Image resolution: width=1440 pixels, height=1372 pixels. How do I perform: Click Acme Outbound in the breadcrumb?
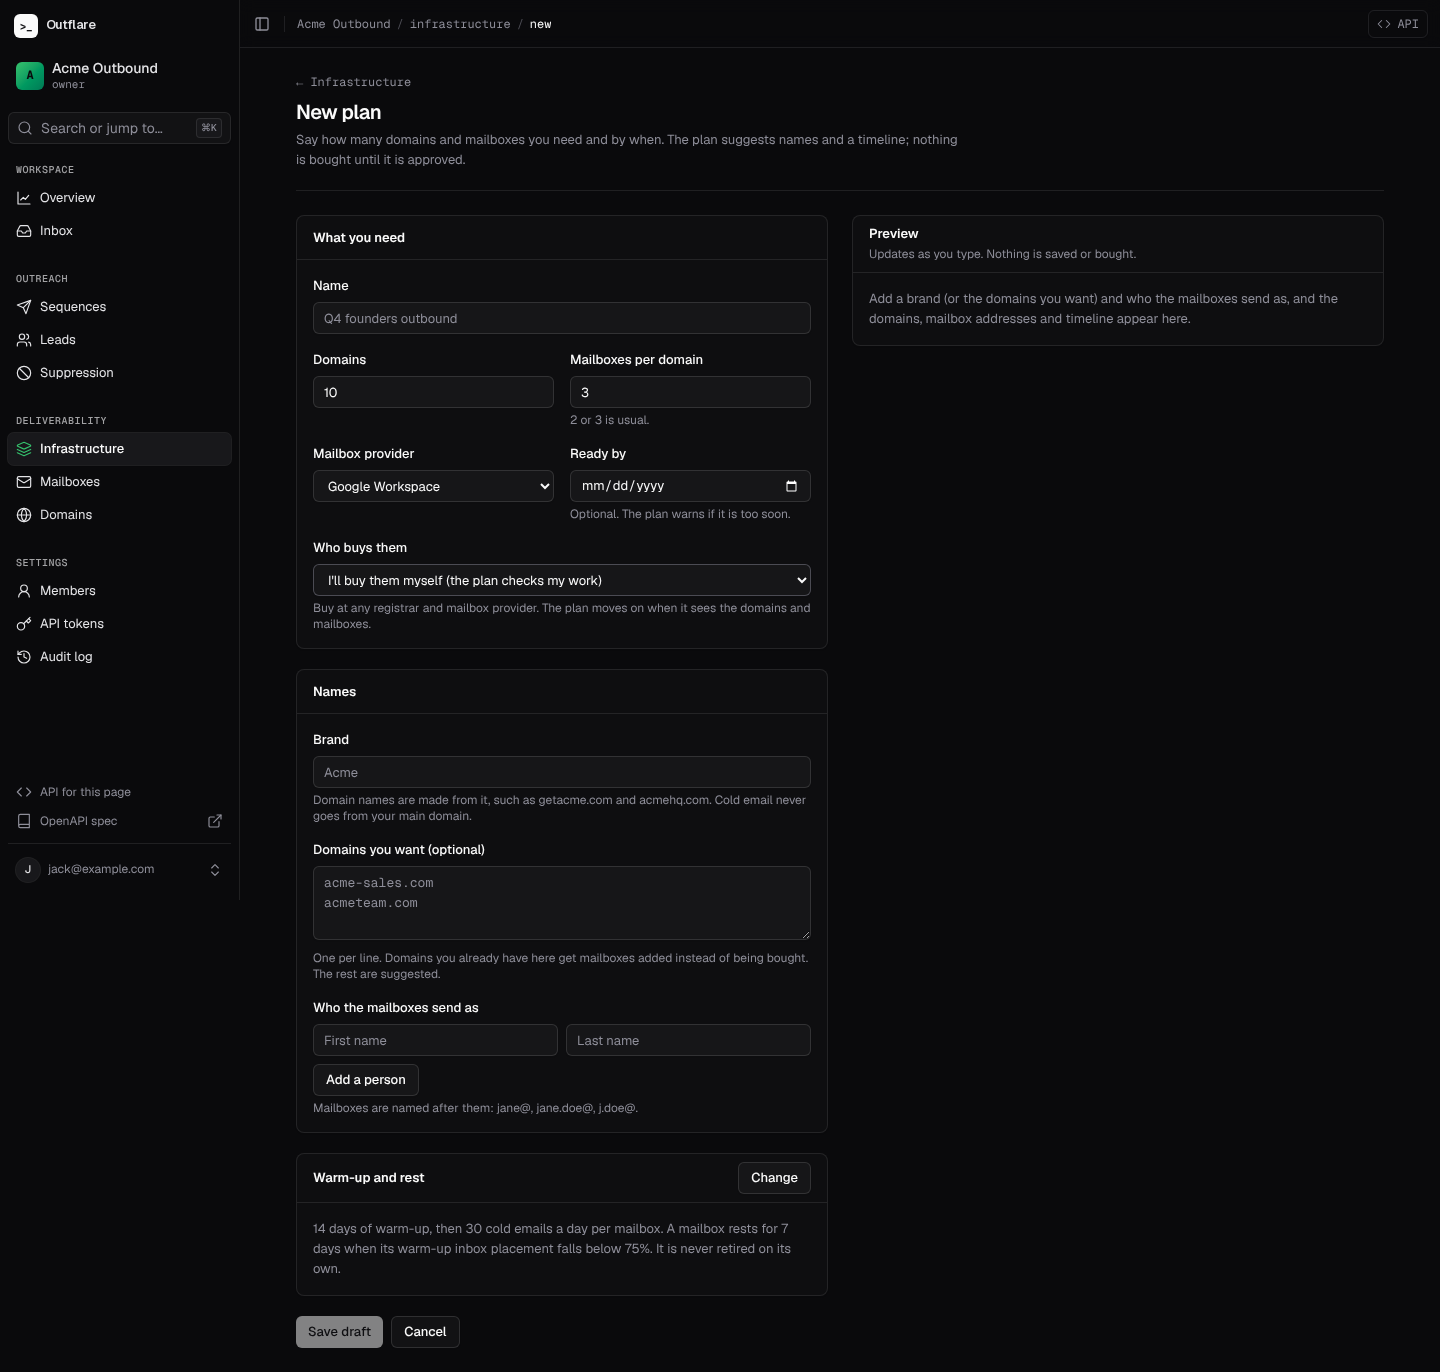344,24
